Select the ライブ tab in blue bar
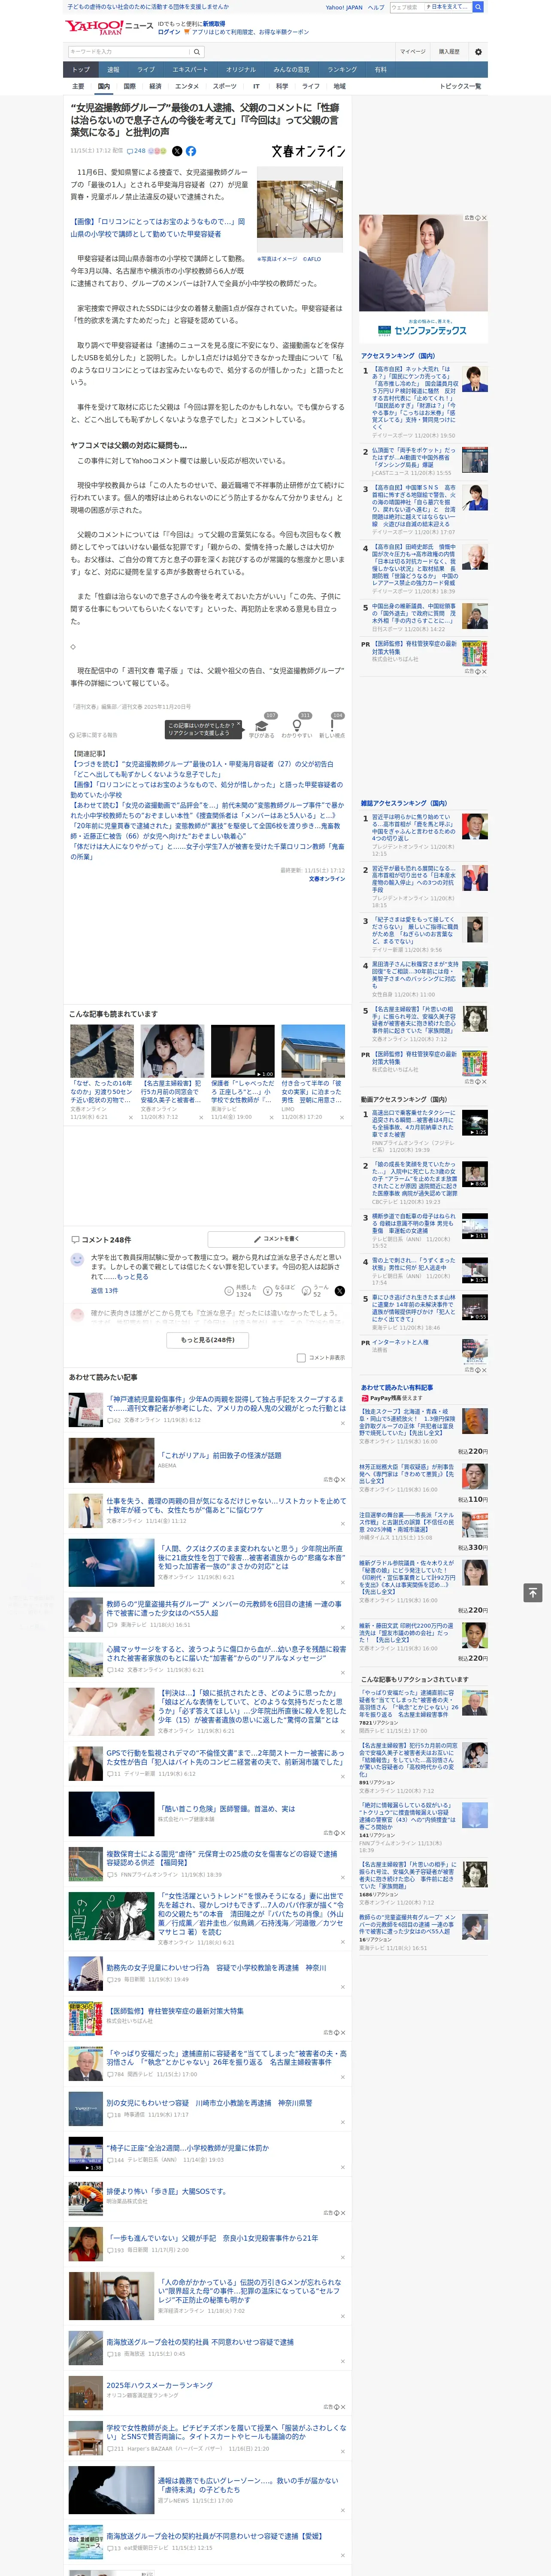Screen dimensions: 551x2576 click(146, 70)
